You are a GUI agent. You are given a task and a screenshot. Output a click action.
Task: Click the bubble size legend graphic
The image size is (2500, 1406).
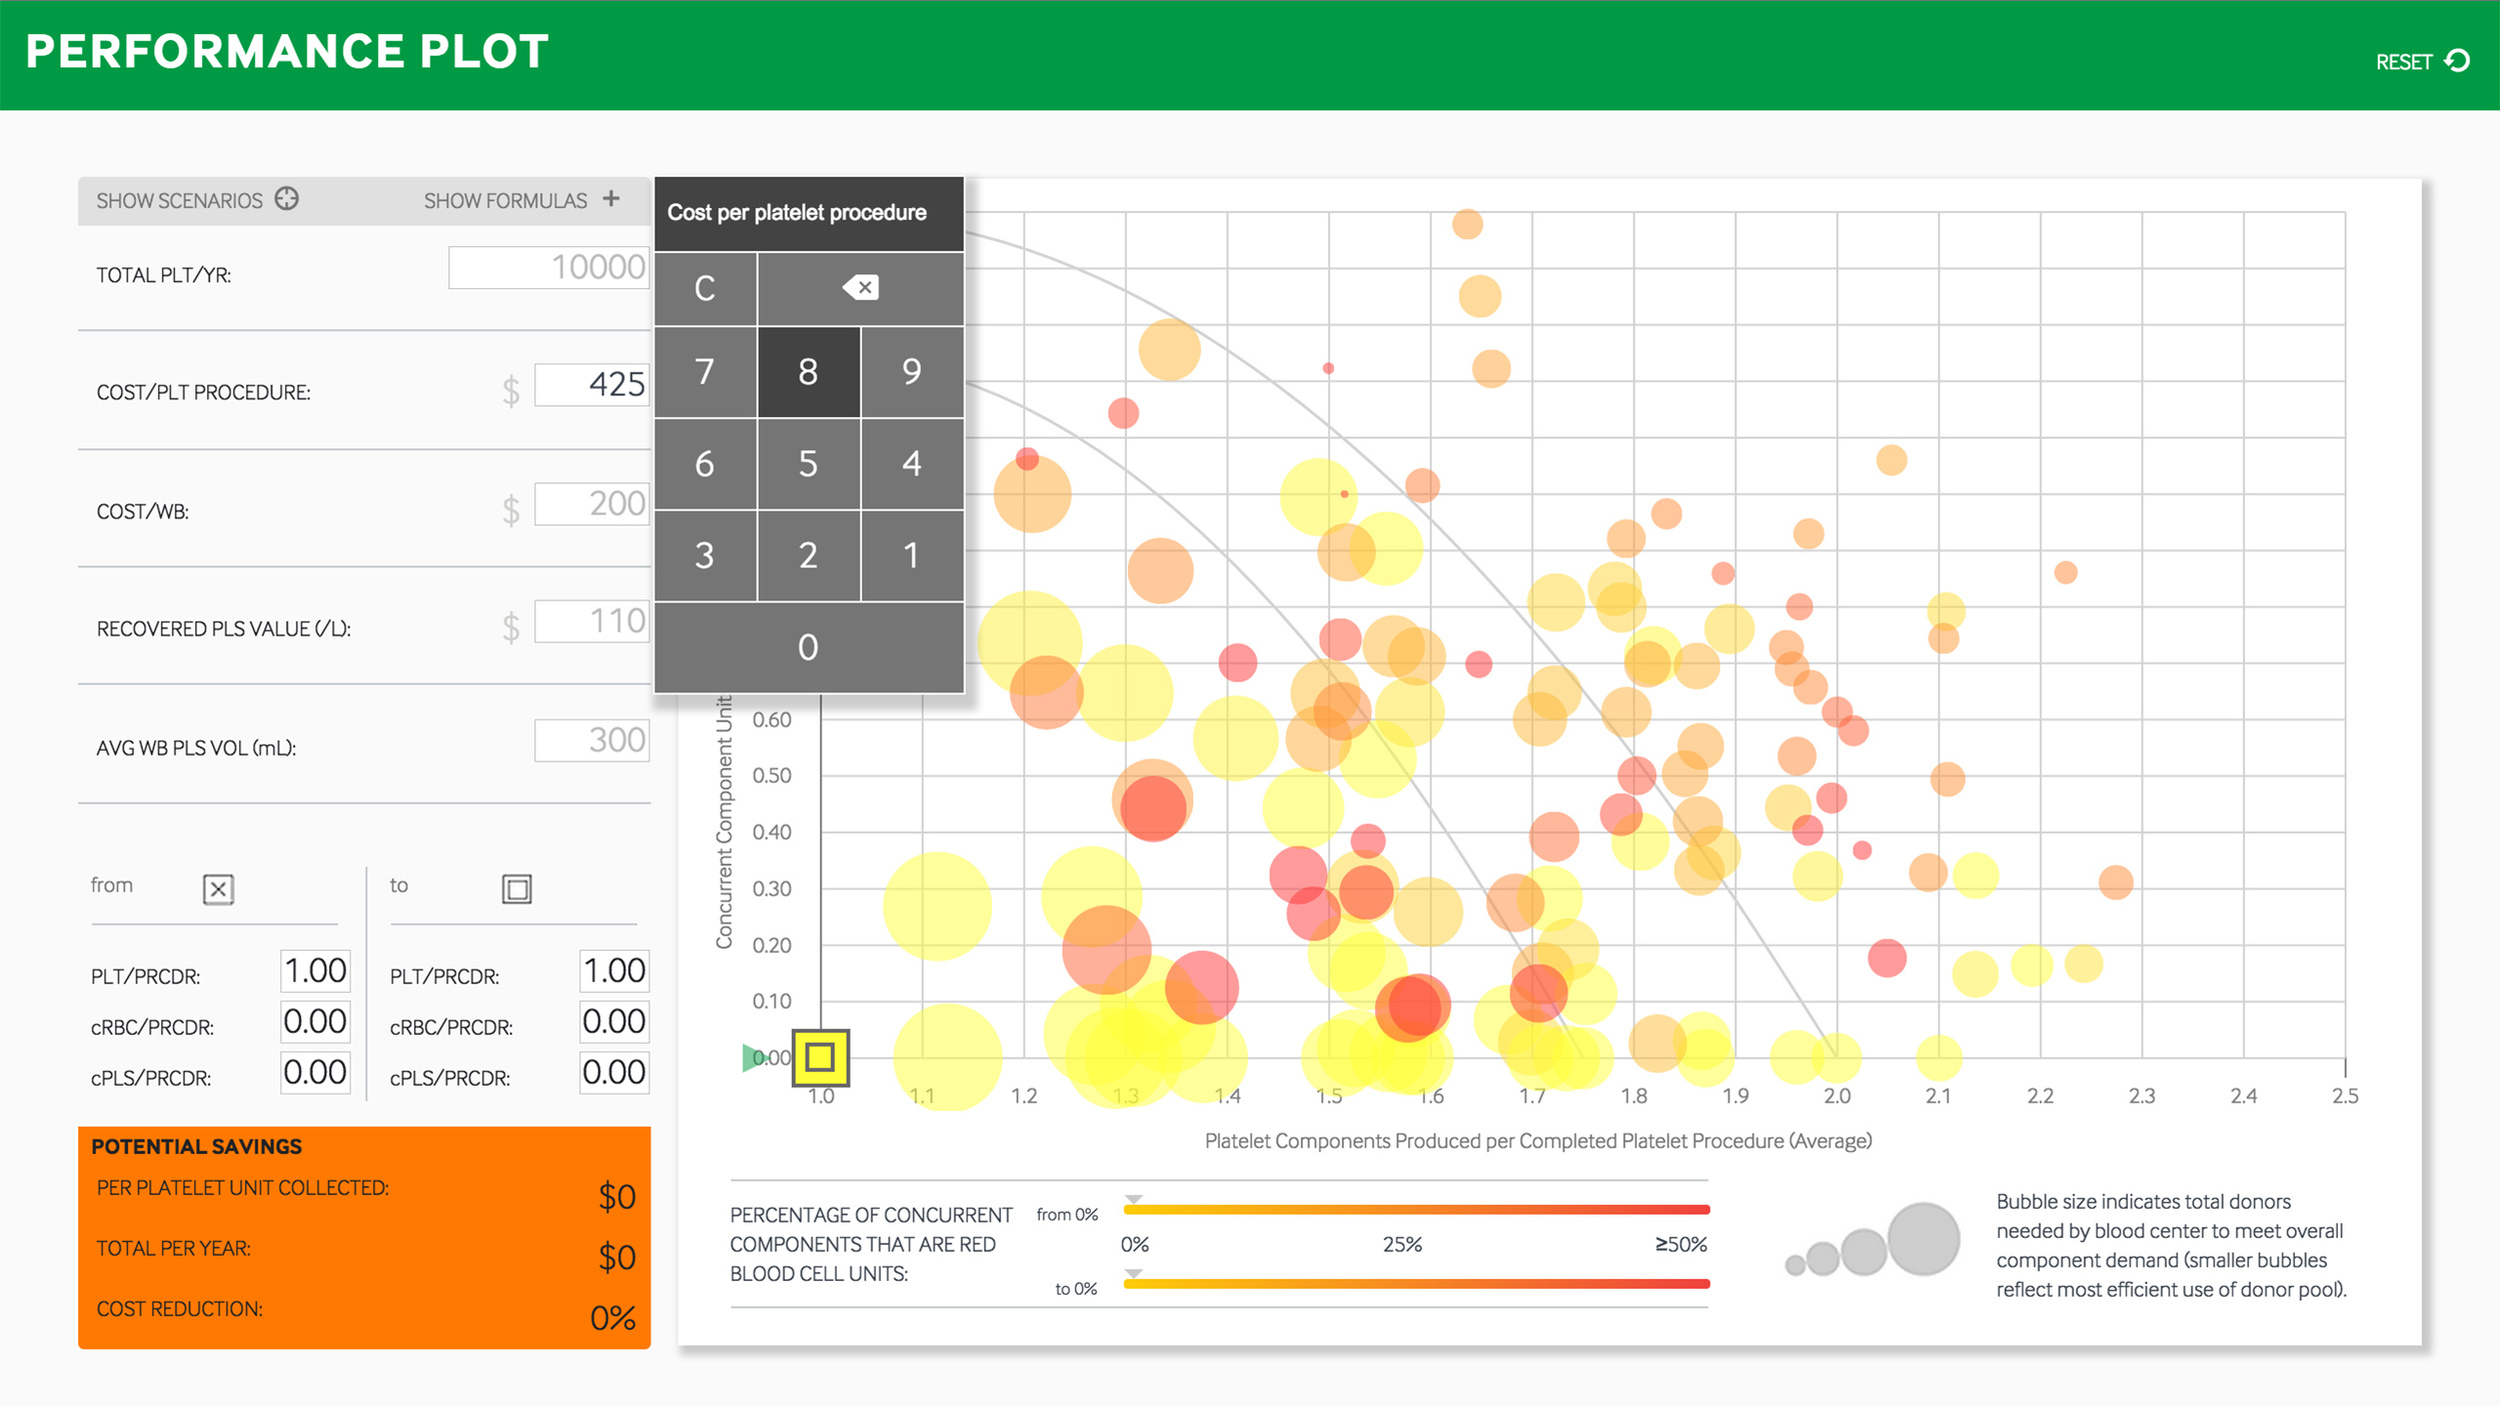coord(1872,1240)
